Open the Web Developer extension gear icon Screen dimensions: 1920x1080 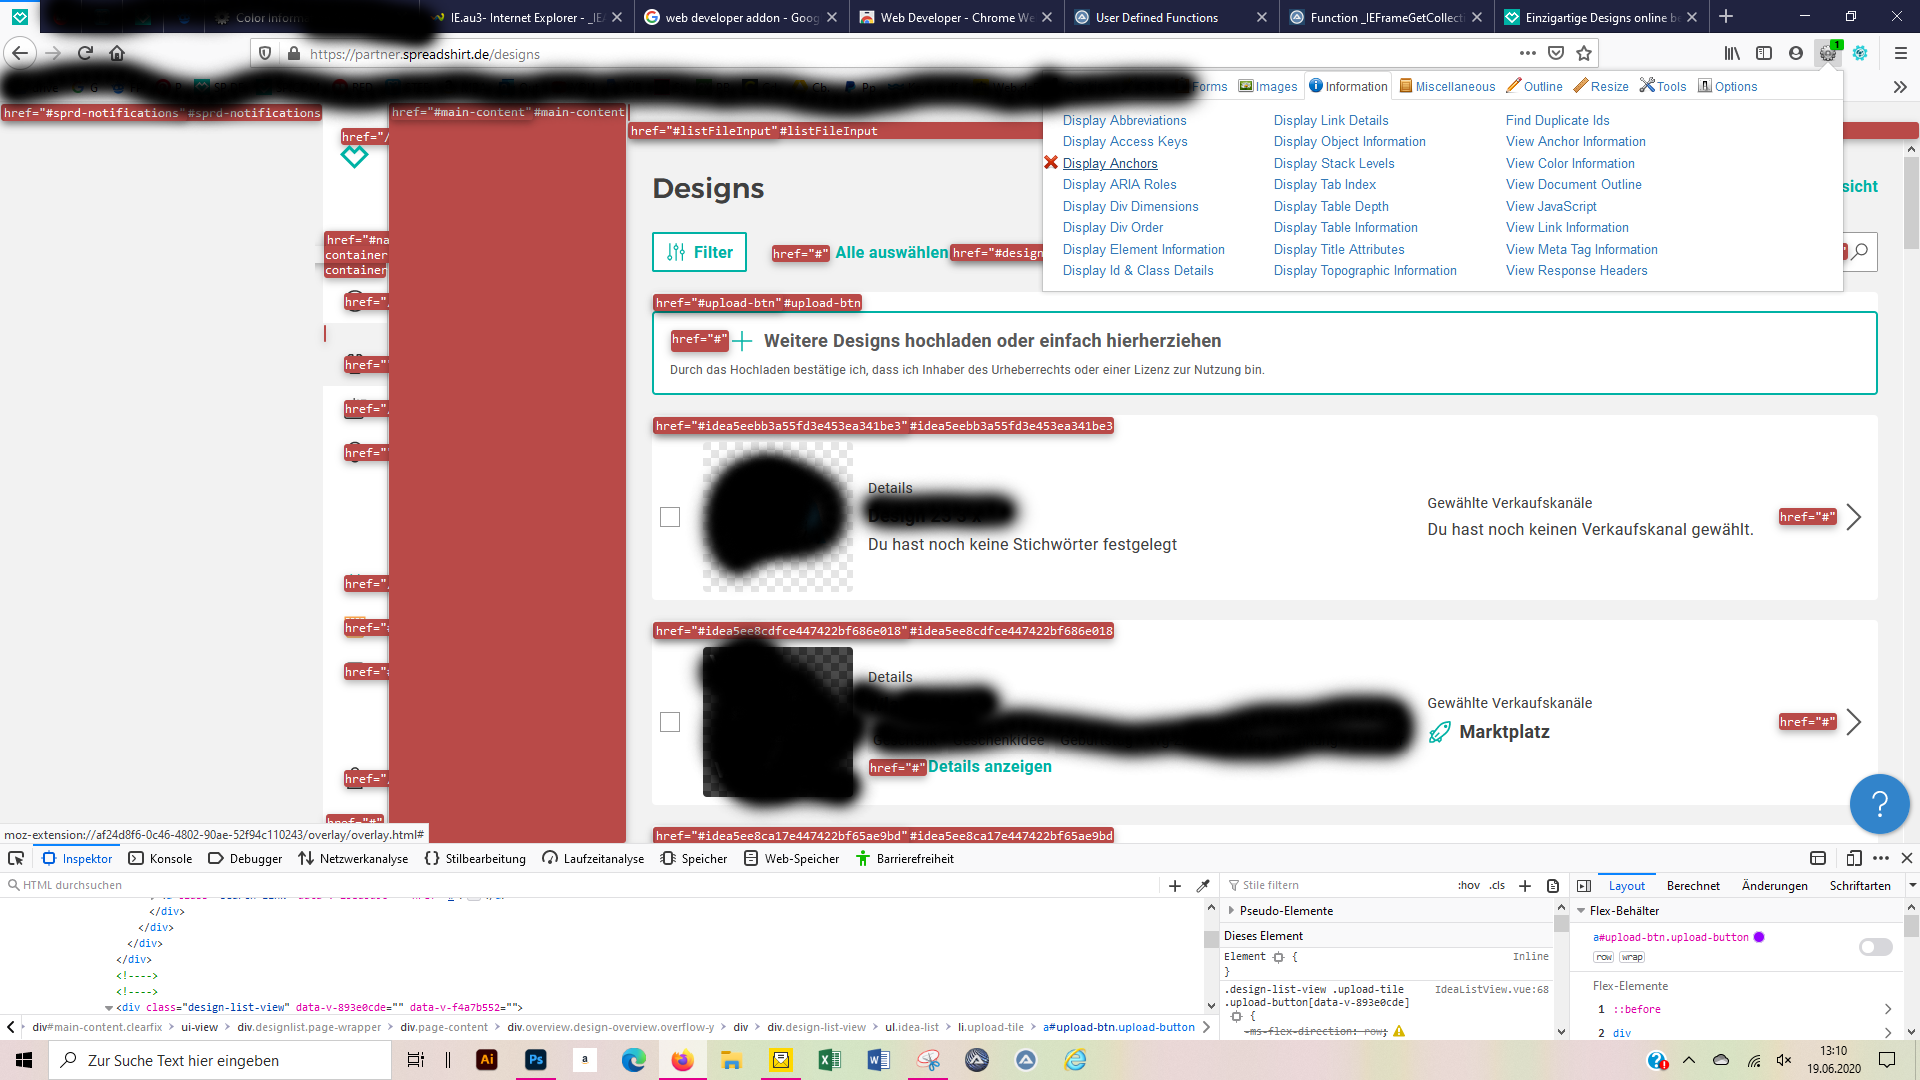(x=1827, y=53)
